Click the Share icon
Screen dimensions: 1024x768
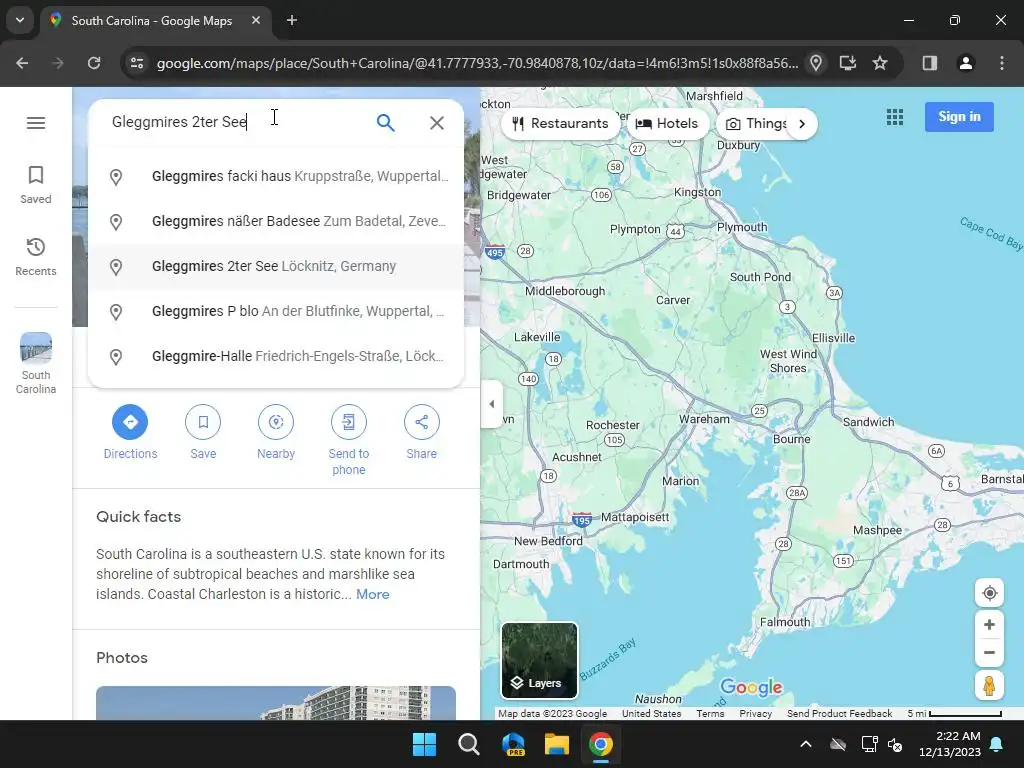click(421, 422)
